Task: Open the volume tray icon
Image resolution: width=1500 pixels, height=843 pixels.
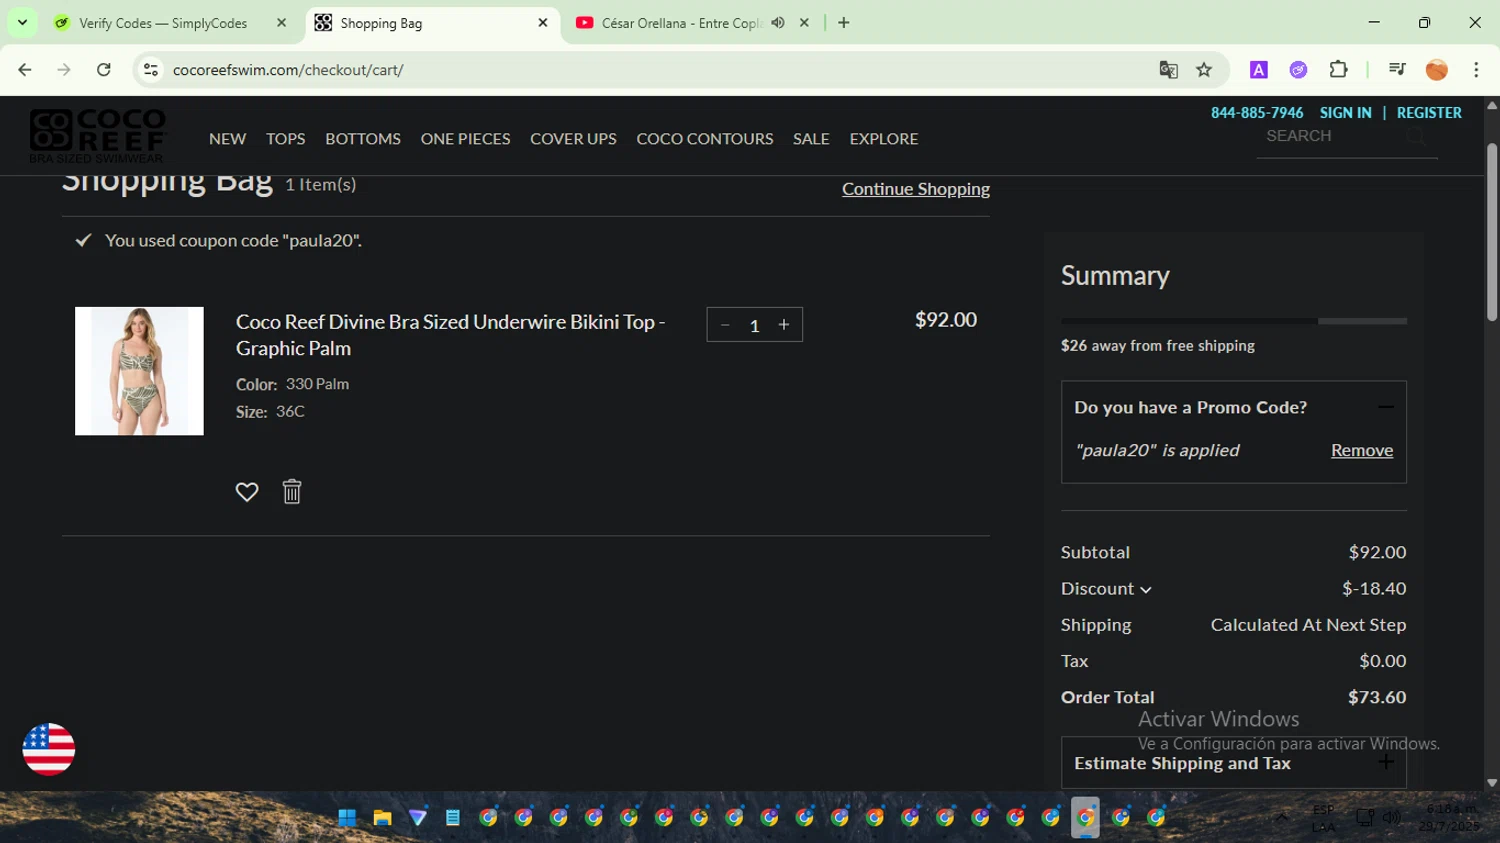Action: point(1391,818)
